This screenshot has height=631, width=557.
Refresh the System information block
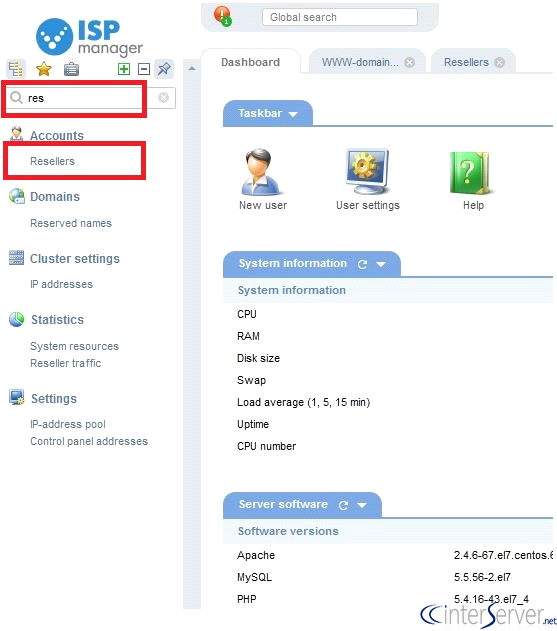362,264
